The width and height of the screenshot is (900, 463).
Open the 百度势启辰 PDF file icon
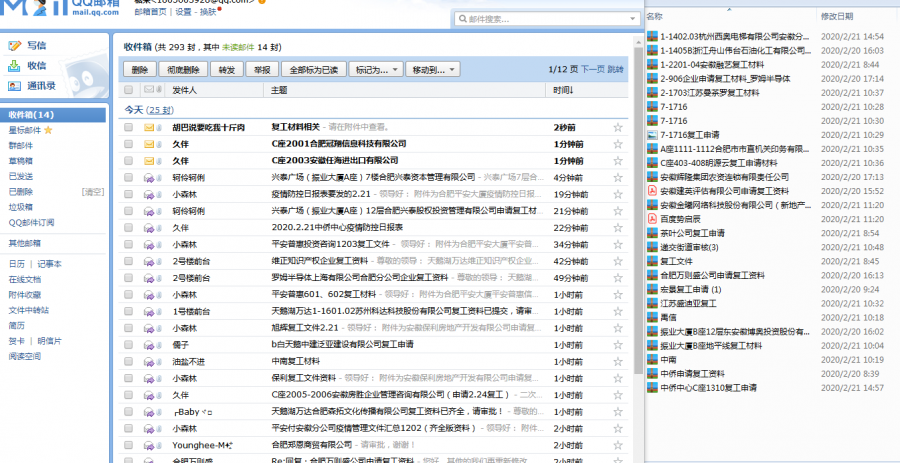click(x=652, y=219)
